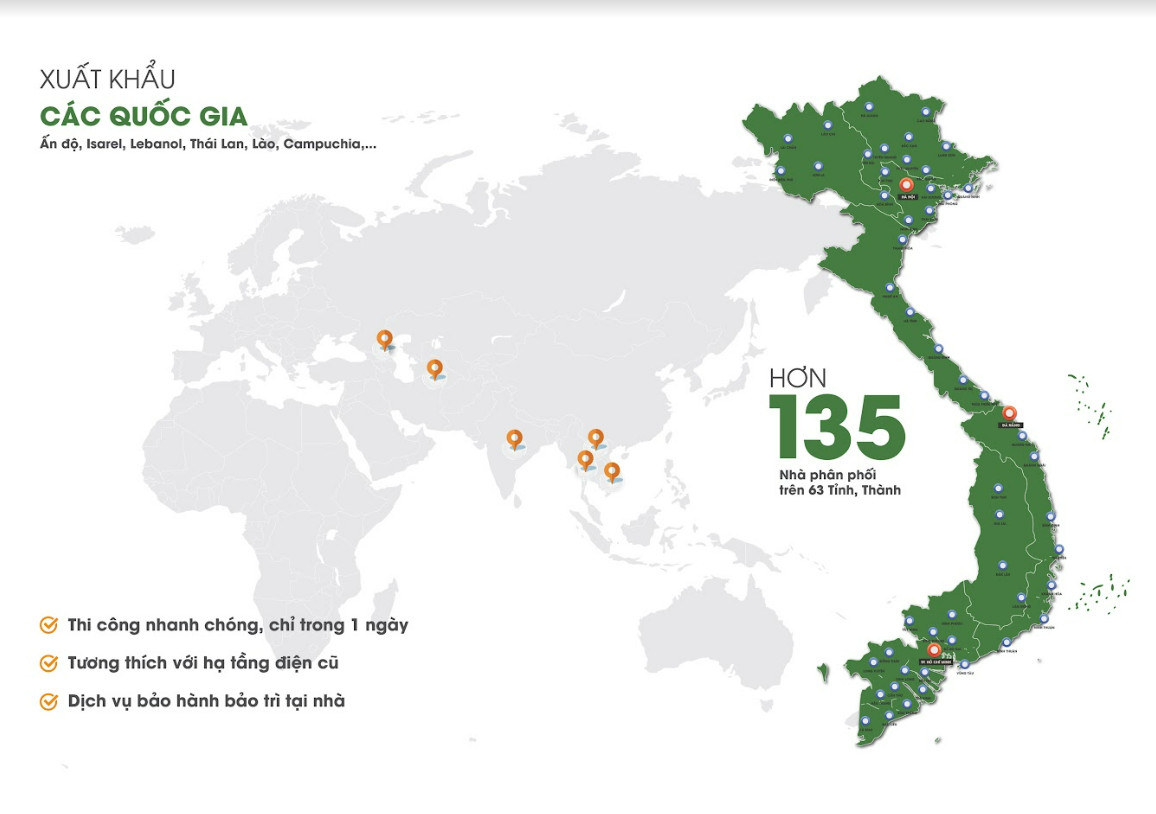
Task: Click the red Hà Nội location pin
Action: (906, 185)
